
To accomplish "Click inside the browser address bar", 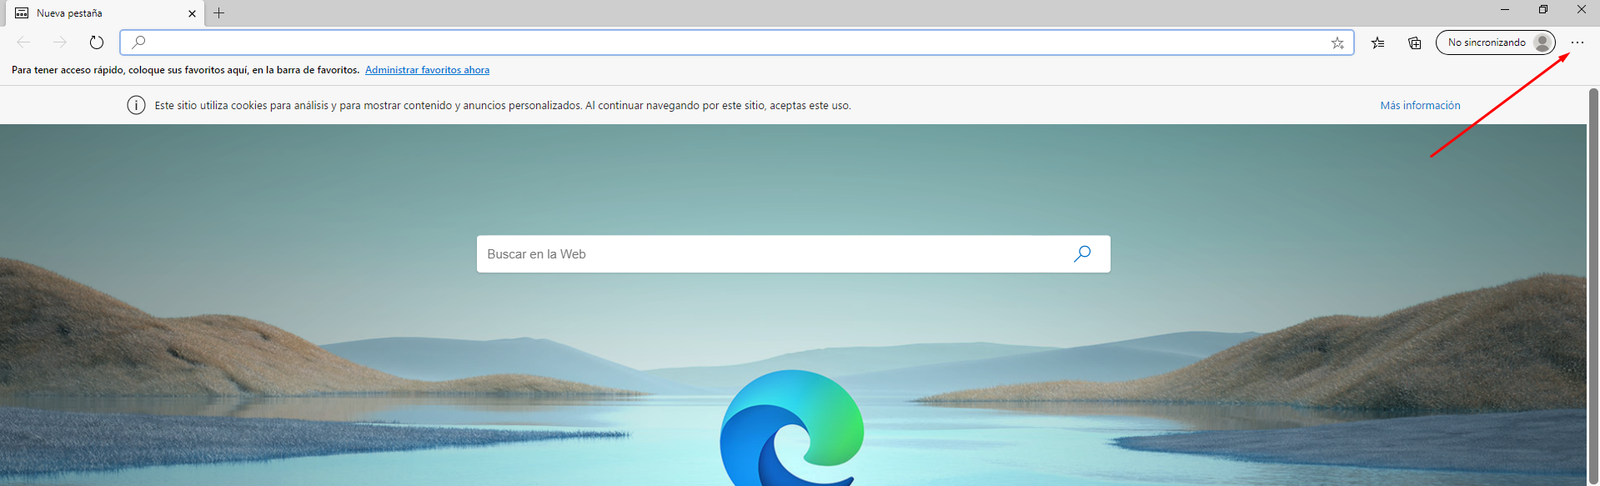I will coord(730,42).
